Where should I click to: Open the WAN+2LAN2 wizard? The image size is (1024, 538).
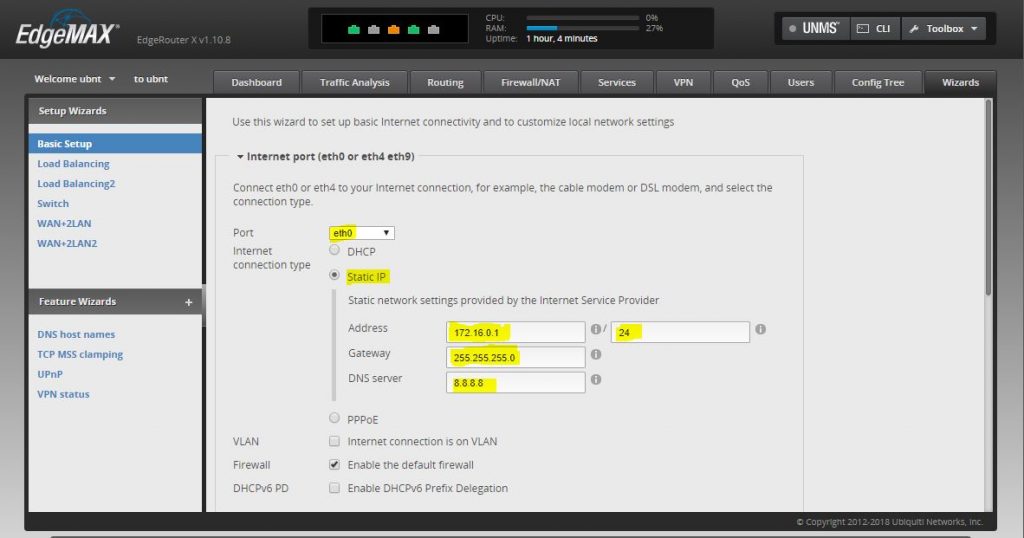[67, 244]
